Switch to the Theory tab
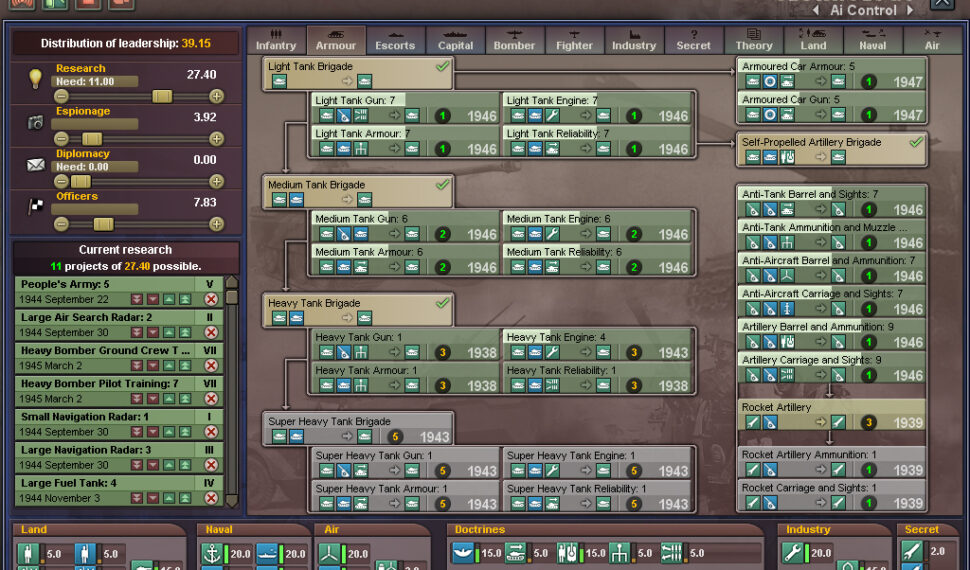 click(754, 40)
